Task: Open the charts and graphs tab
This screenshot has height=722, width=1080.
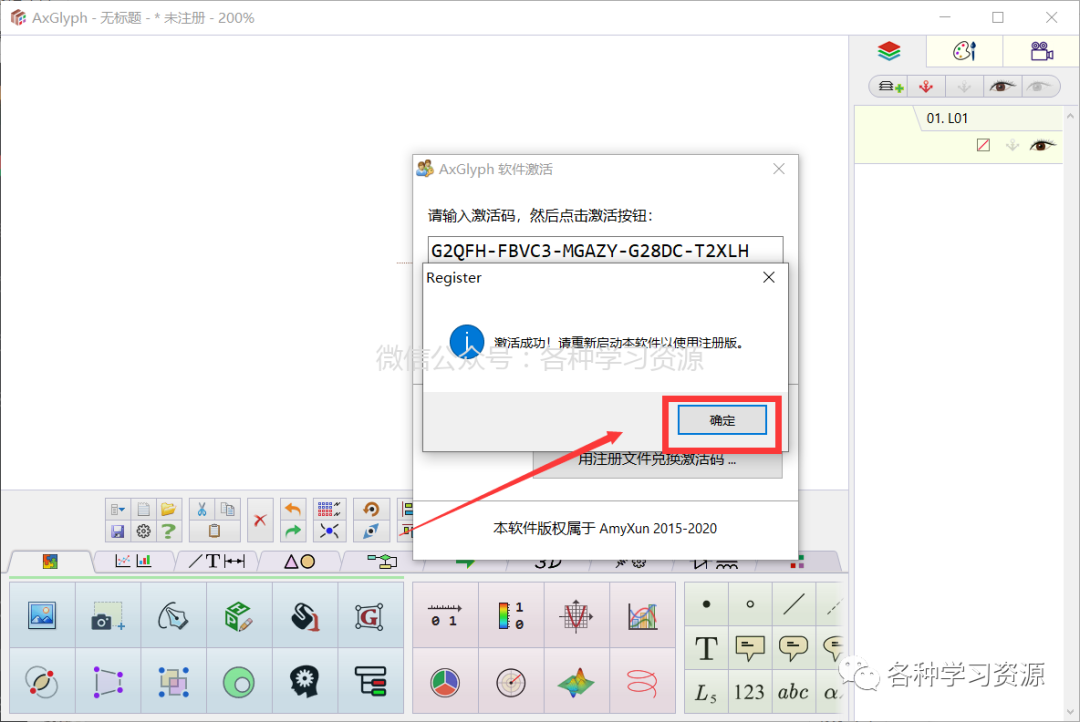Action: [x=133, y=561]
